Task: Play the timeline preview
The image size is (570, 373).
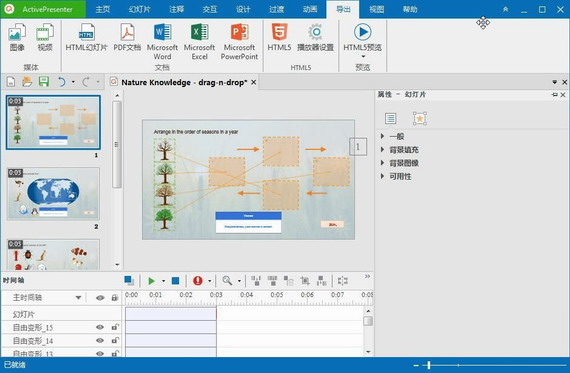Action: (x=152, y=281)
